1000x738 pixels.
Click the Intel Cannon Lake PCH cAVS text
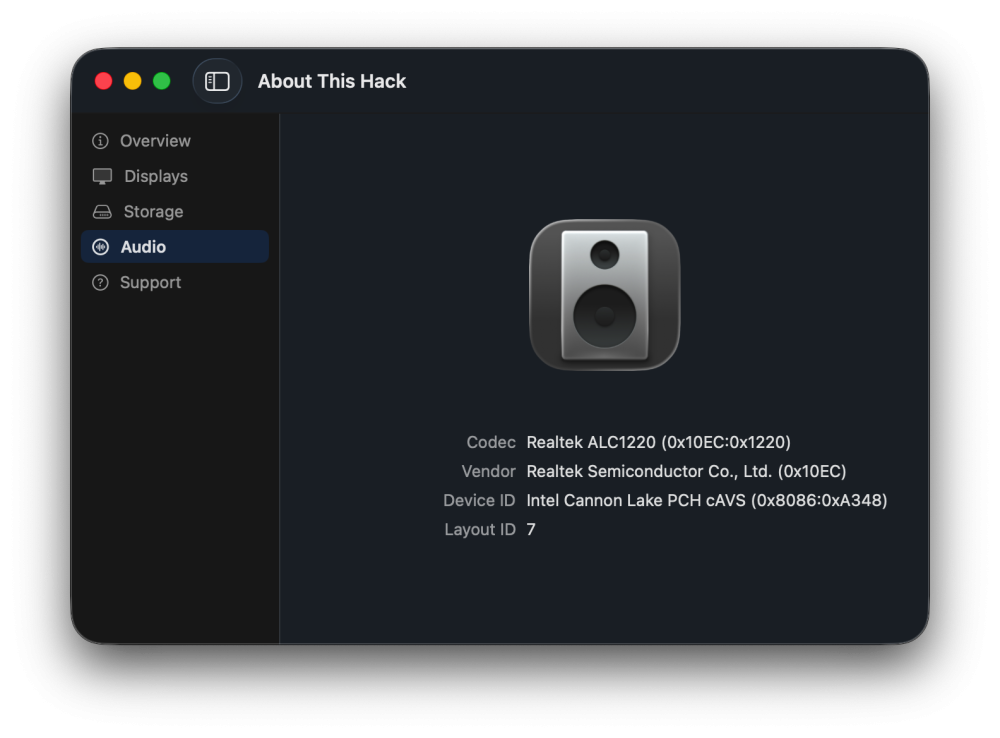pyautogui.click(x=707, y=500)
